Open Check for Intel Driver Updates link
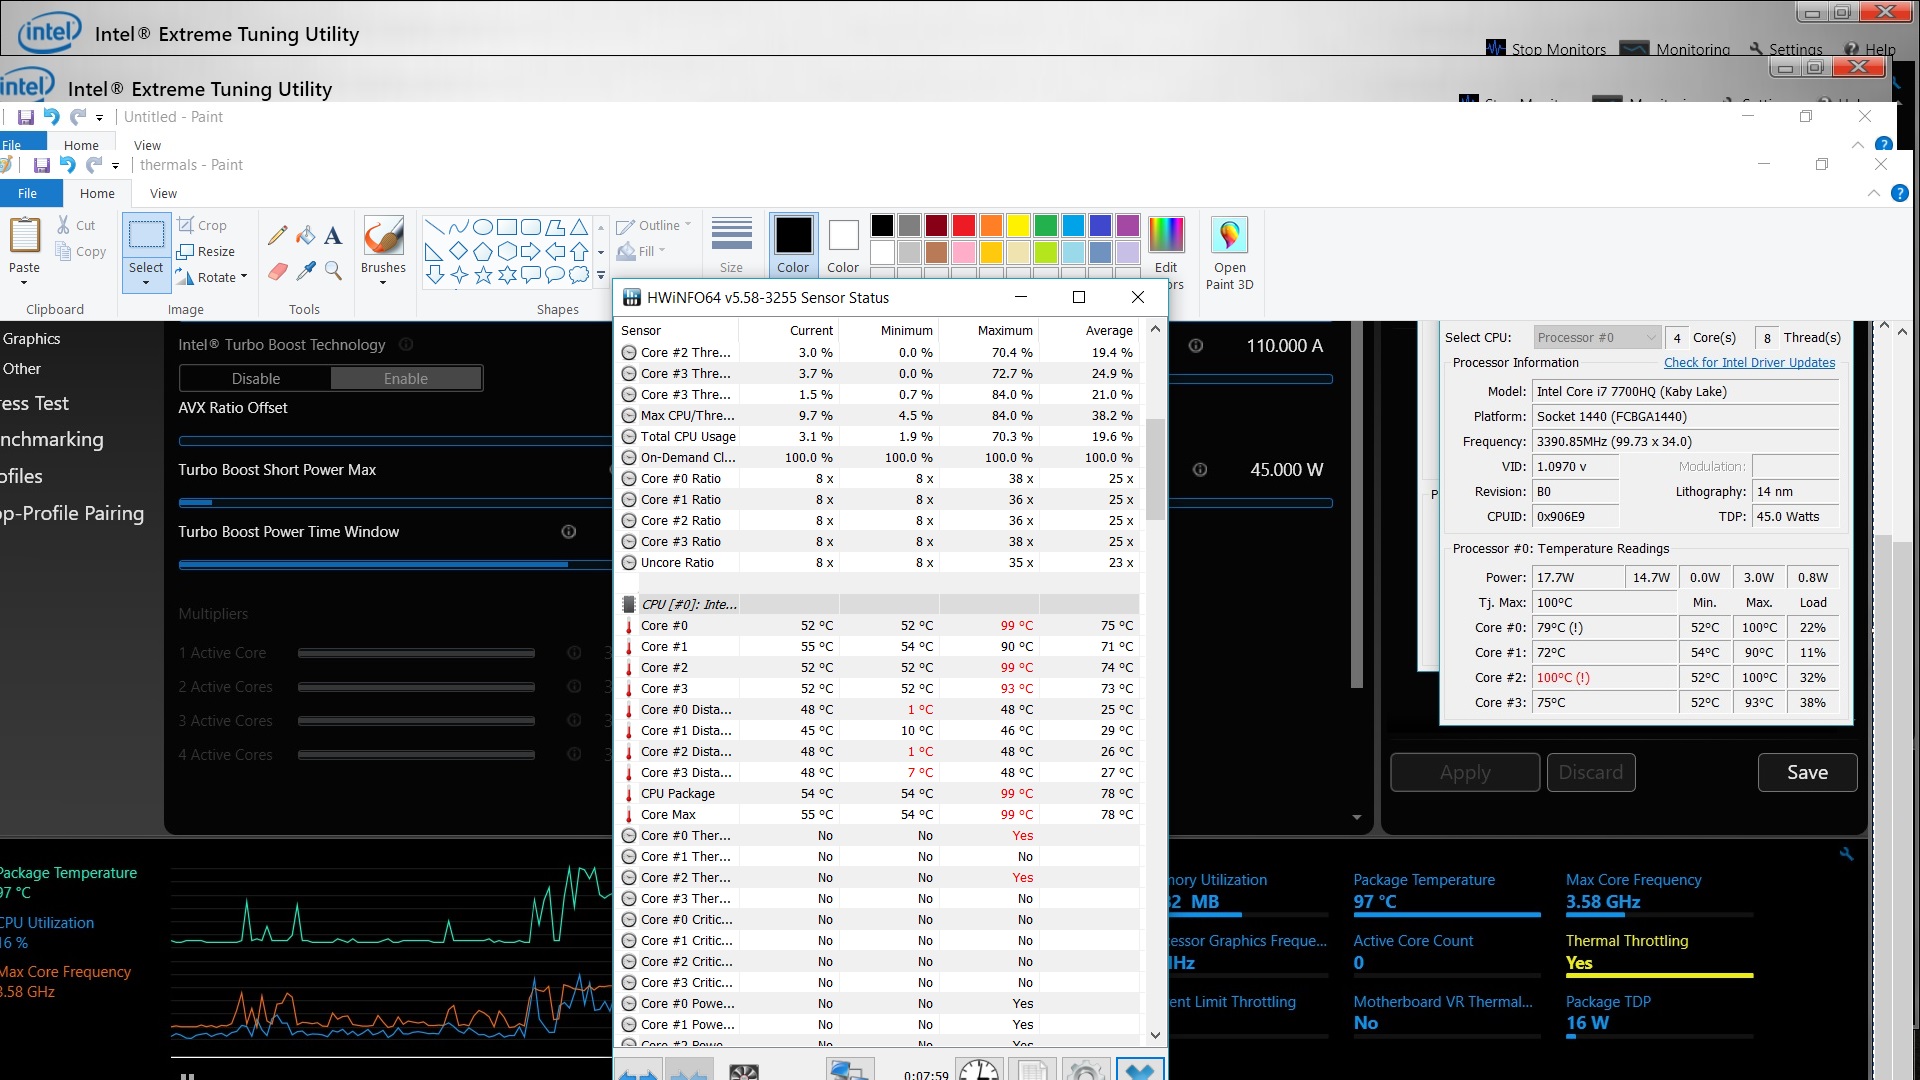Viewport: 1920px width, 1080px height. coord(1749,362)
